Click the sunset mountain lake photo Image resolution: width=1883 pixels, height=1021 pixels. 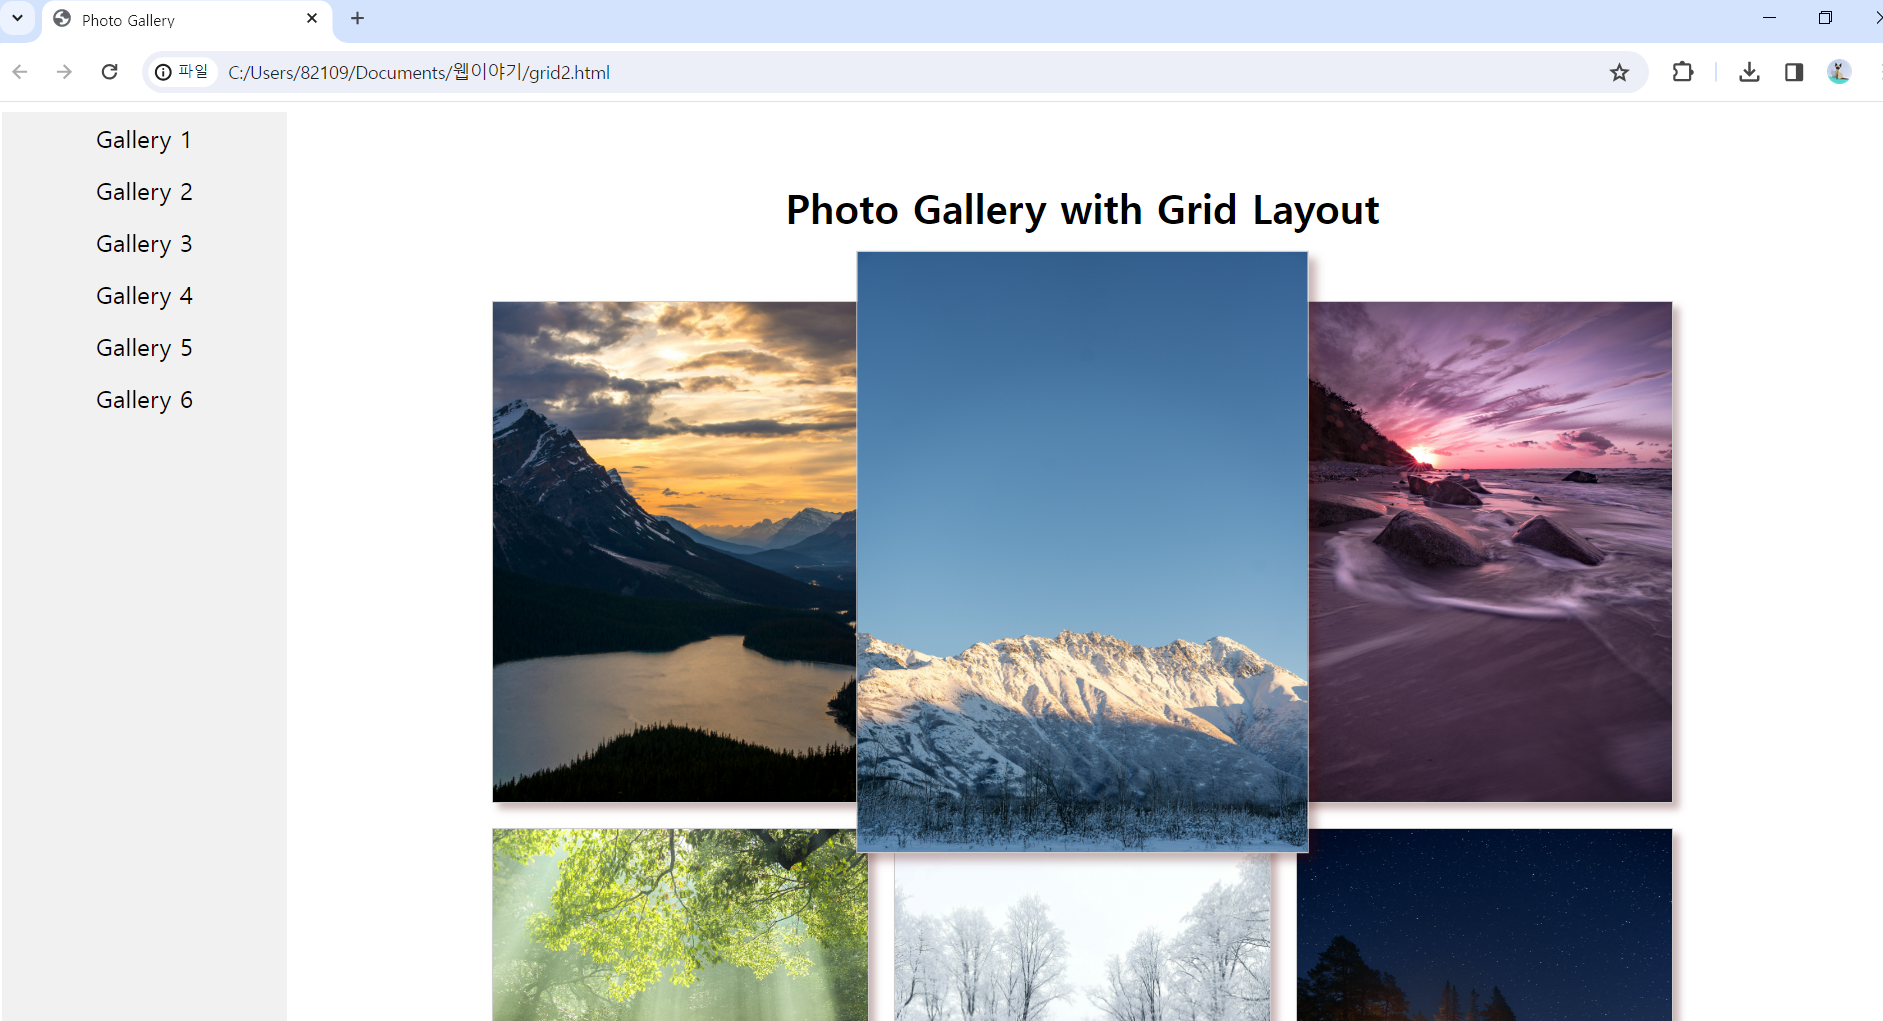tap(674, 552)
